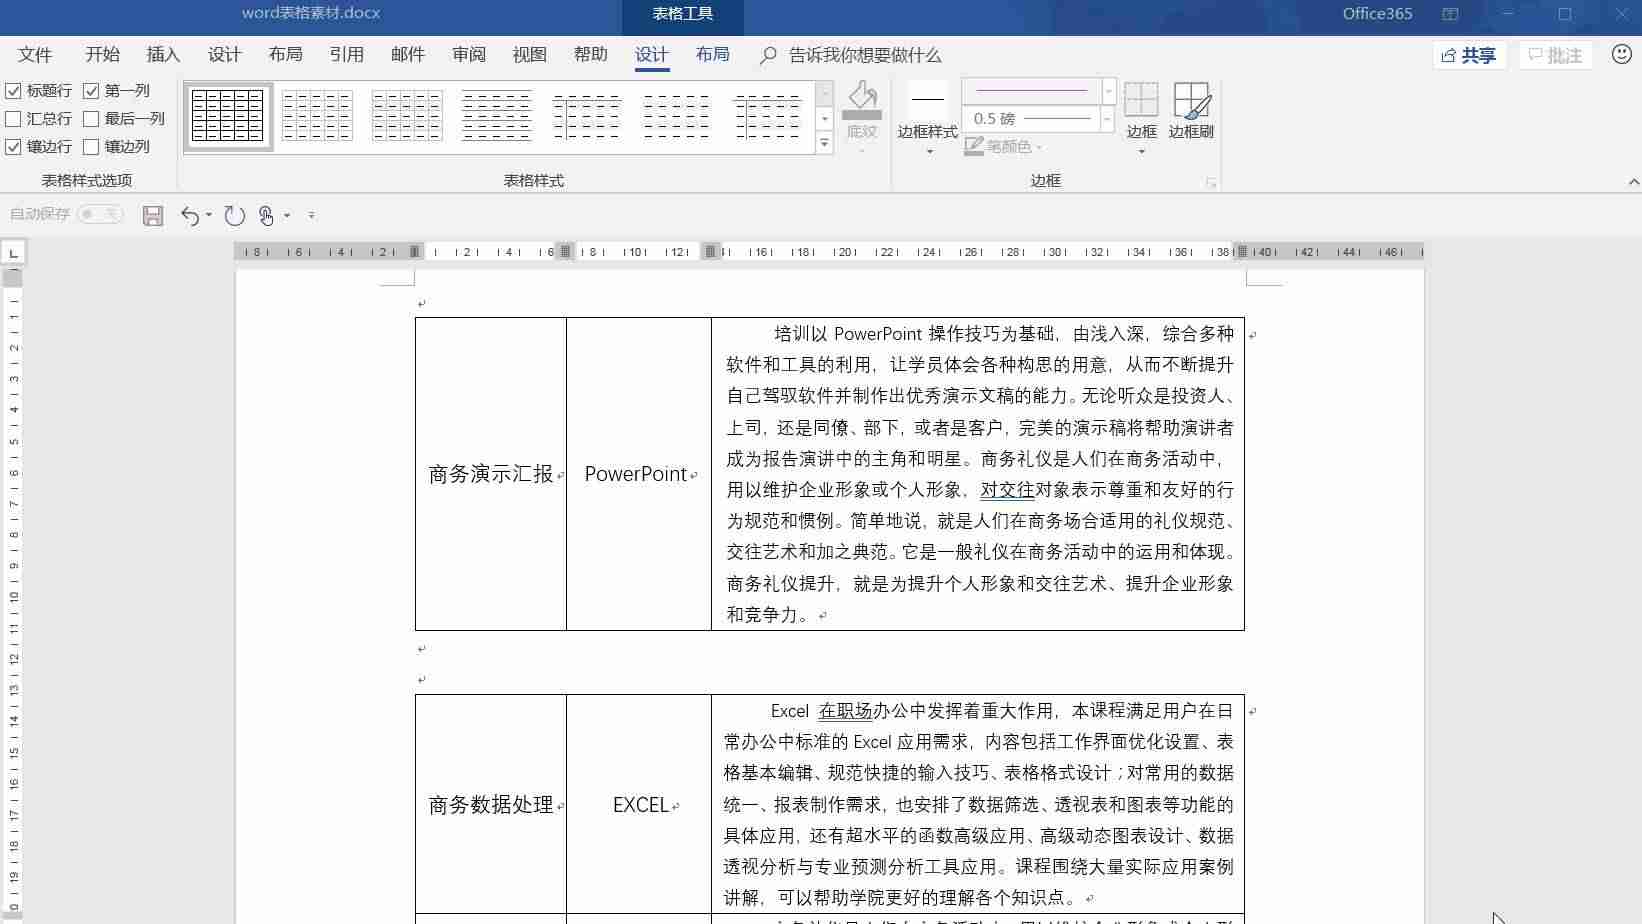Select the second table style thumbnail

317,116
